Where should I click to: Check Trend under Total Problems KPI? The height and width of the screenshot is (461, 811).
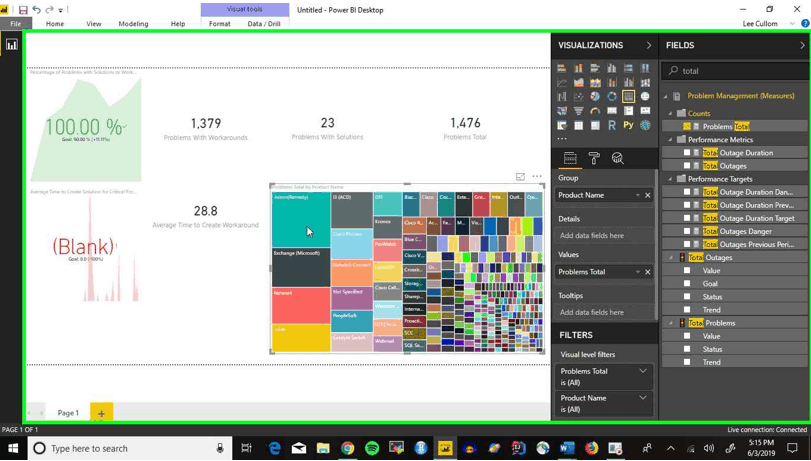687,362
